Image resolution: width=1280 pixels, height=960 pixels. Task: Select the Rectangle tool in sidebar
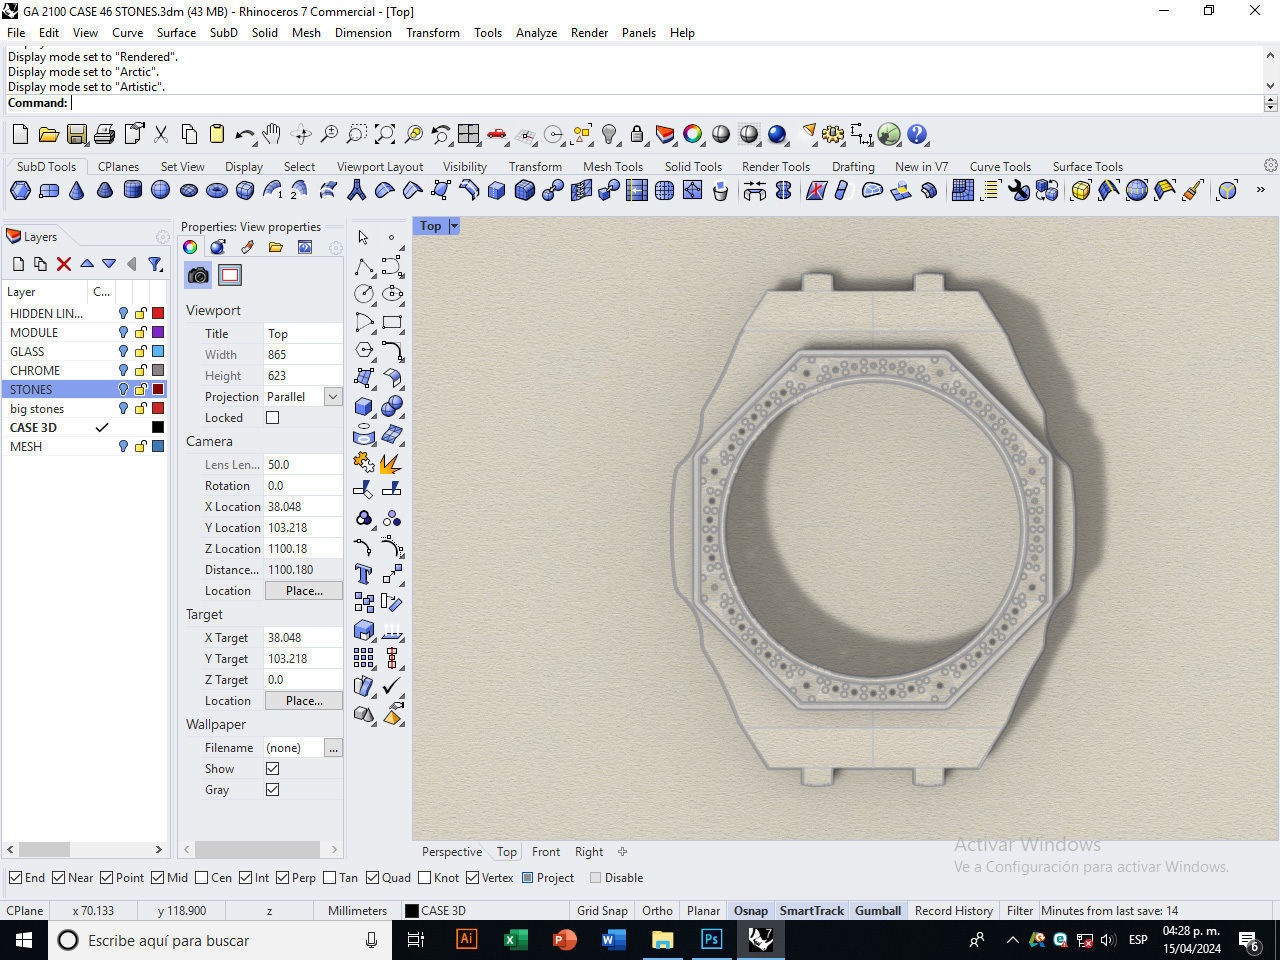tap(392, 322)
